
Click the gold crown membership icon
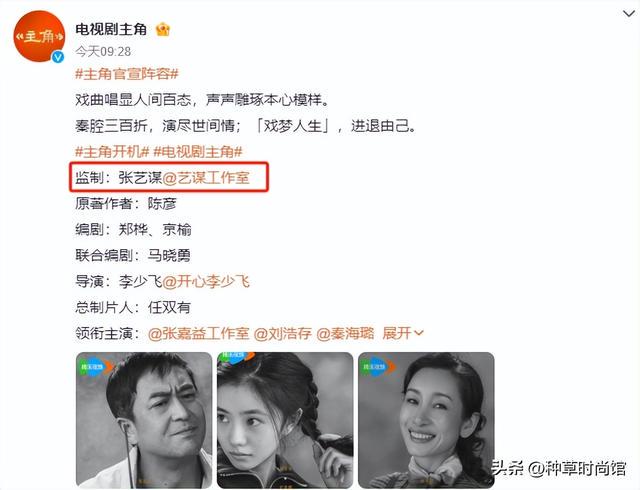click(x=163, y=29)
